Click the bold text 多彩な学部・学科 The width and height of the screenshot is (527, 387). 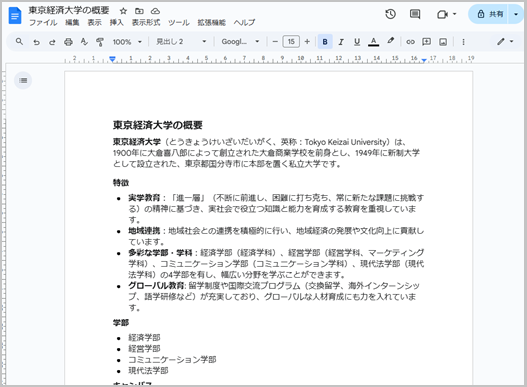point(160,253)
